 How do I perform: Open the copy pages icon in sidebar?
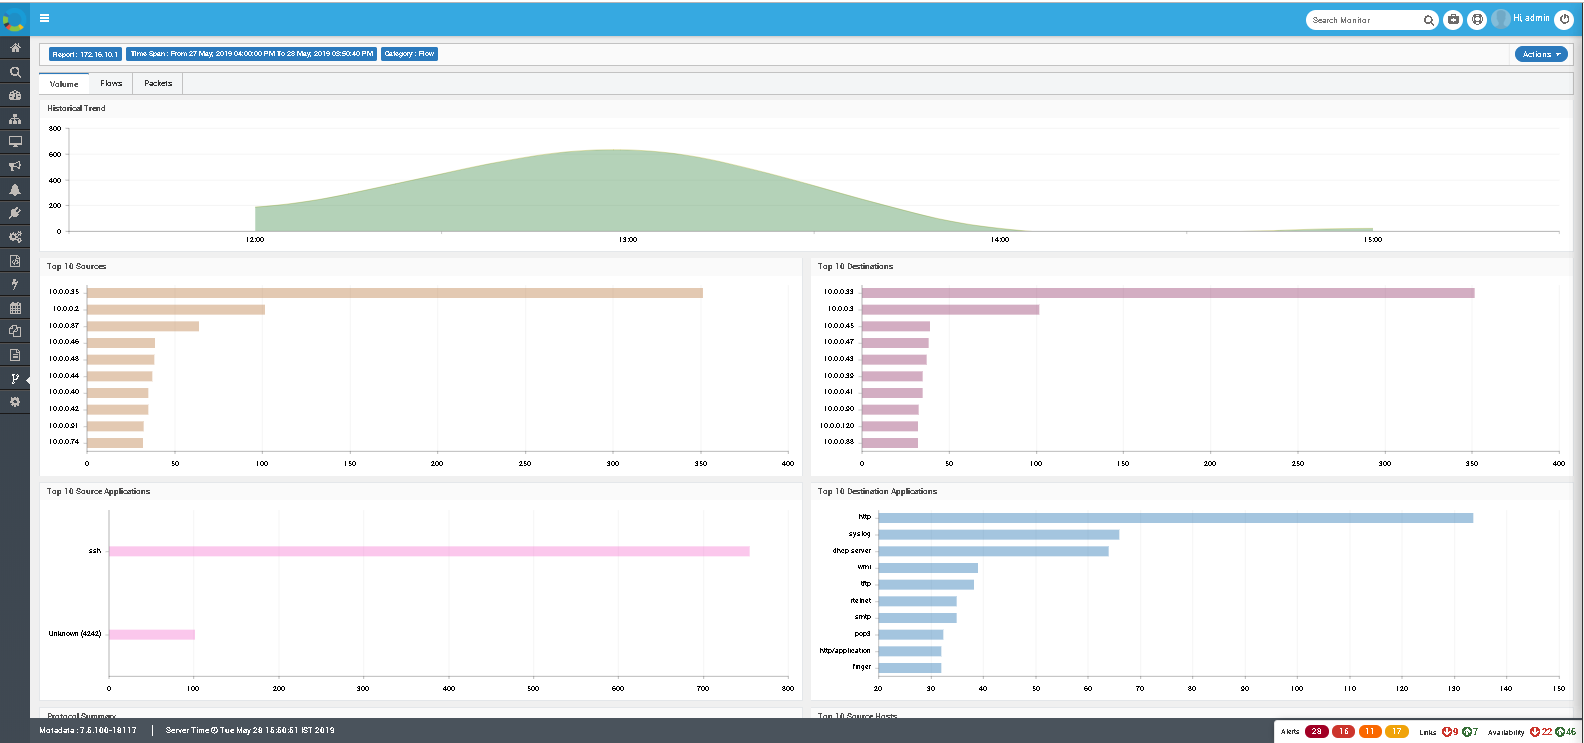pyautogui.click(x=15, y=331)
